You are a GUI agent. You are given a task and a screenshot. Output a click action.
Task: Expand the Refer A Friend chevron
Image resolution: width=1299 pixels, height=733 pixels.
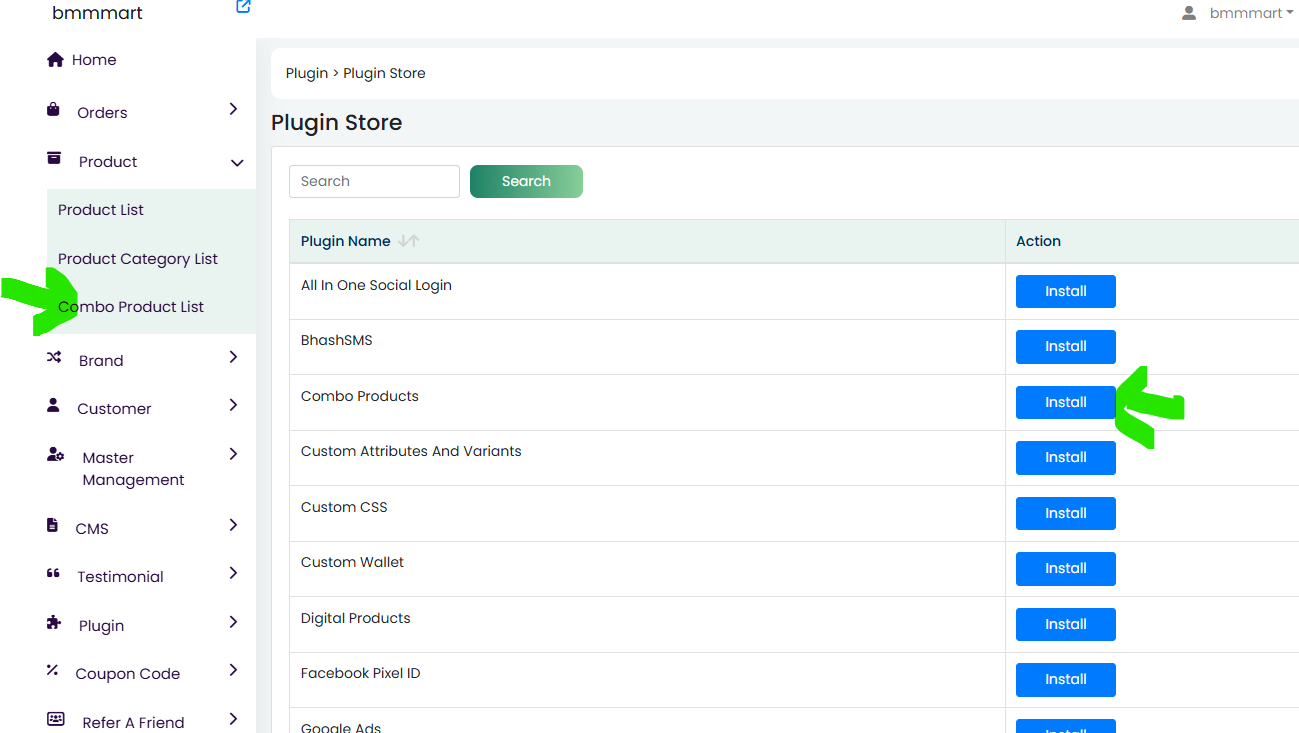pos(233,719)
